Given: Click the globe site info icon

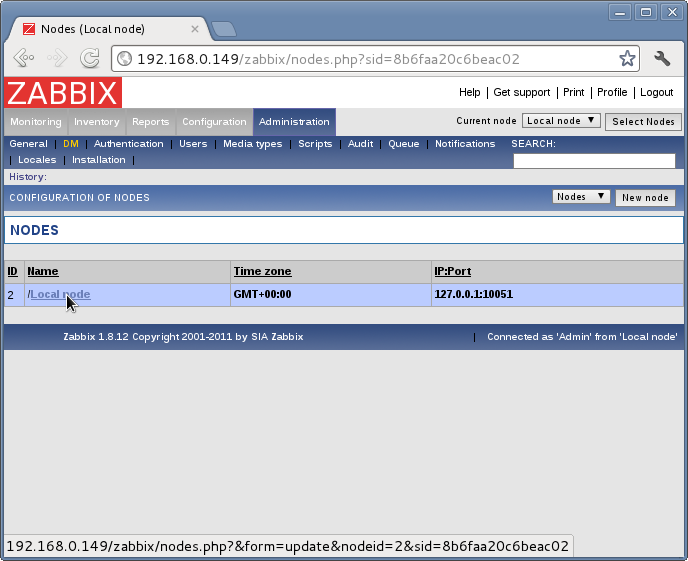Looking at the screenshot, I should 124,59.
